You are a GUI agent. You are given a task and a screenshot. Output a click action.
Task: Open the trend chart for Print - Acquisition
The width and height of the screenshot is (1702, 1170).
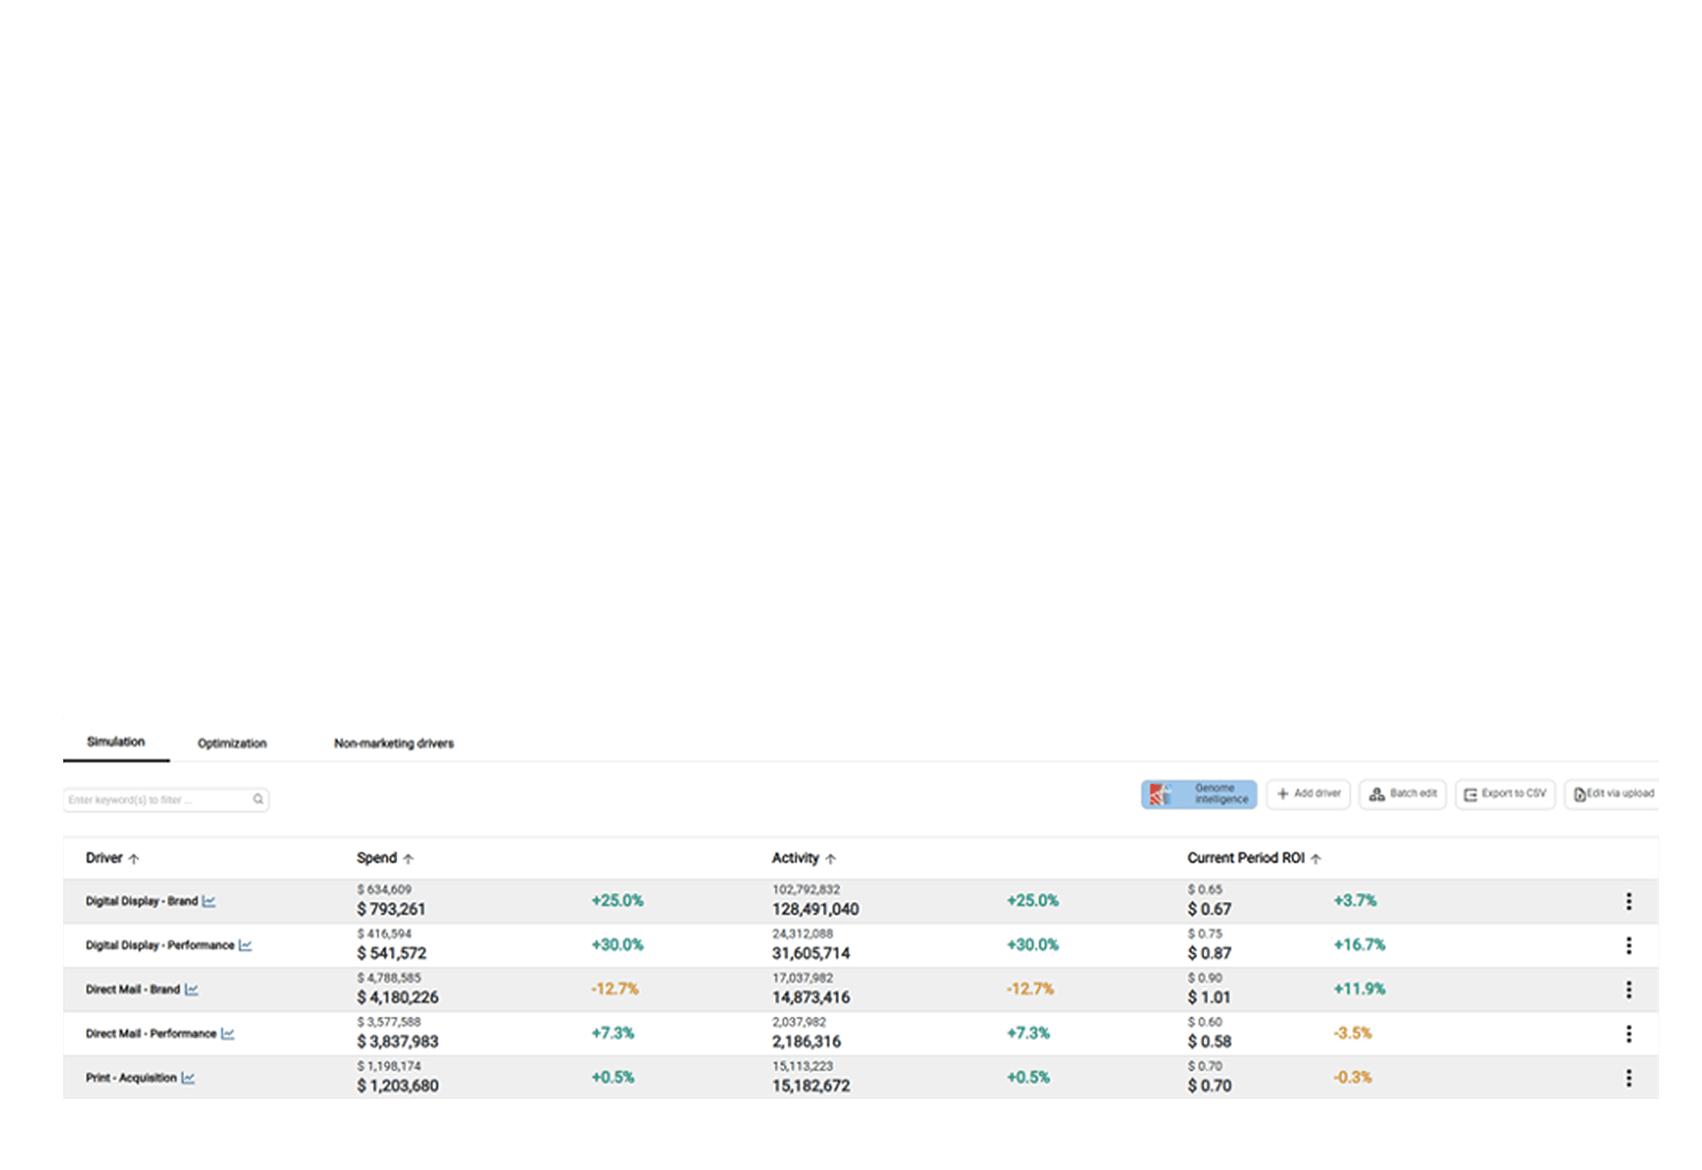coord(188,1078)
